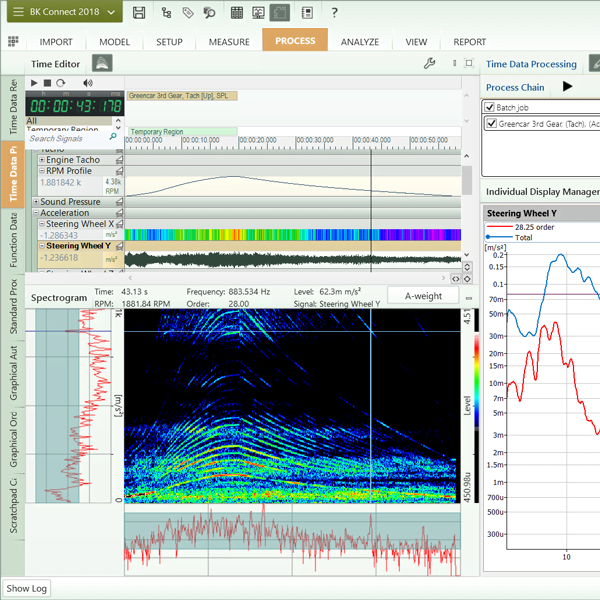This screenshot has height=600, width=600.
Task: Click the Time Editor display icon
Action: [102, 64]
